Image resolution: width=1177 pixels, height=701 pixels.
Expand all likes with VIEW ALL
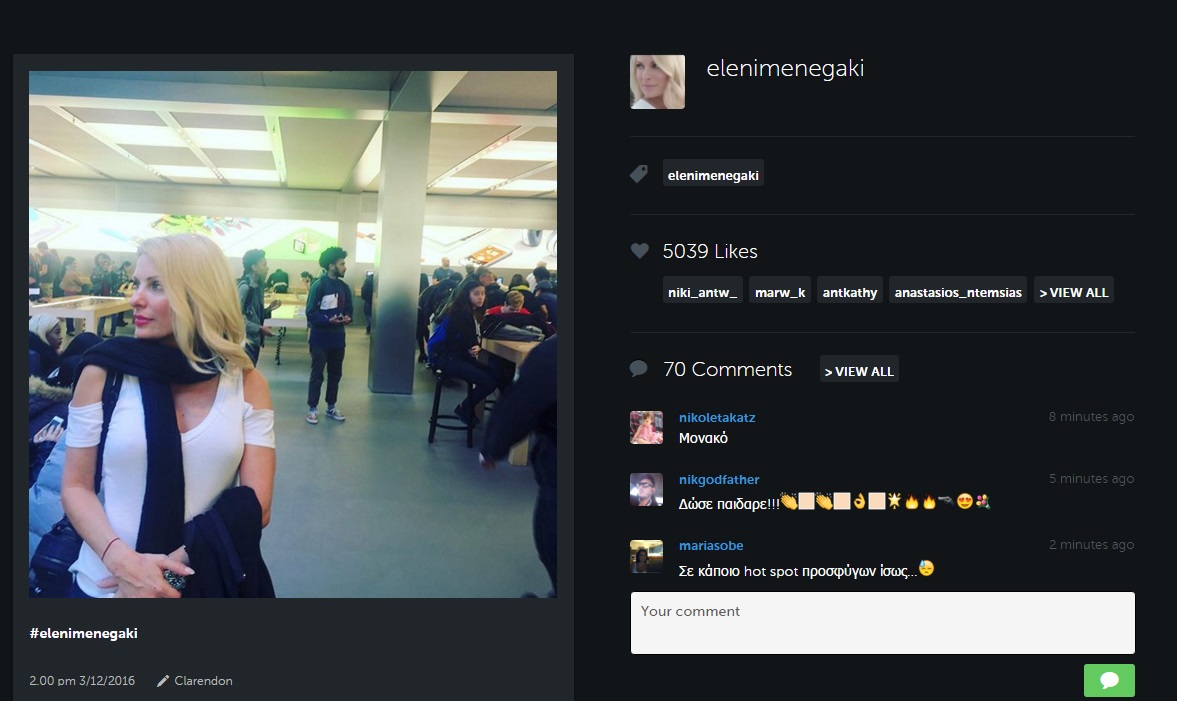point(1073,292)
